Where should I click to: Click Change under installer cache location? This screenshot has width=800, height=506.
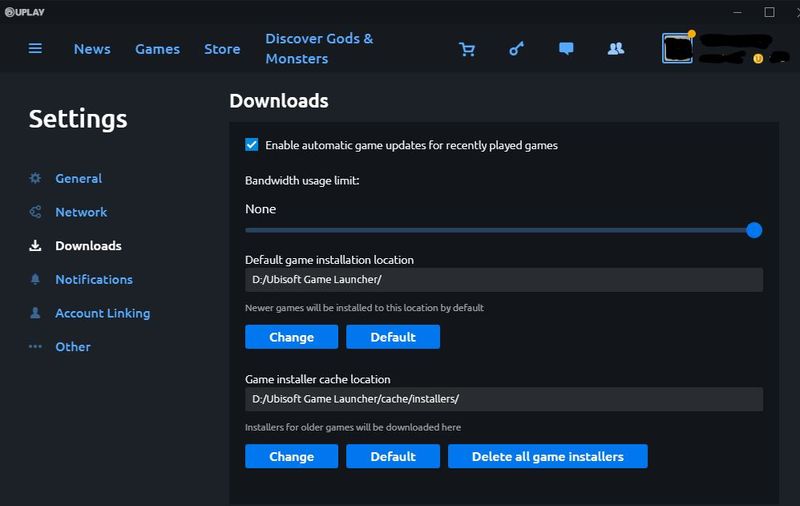coord(291,456)
